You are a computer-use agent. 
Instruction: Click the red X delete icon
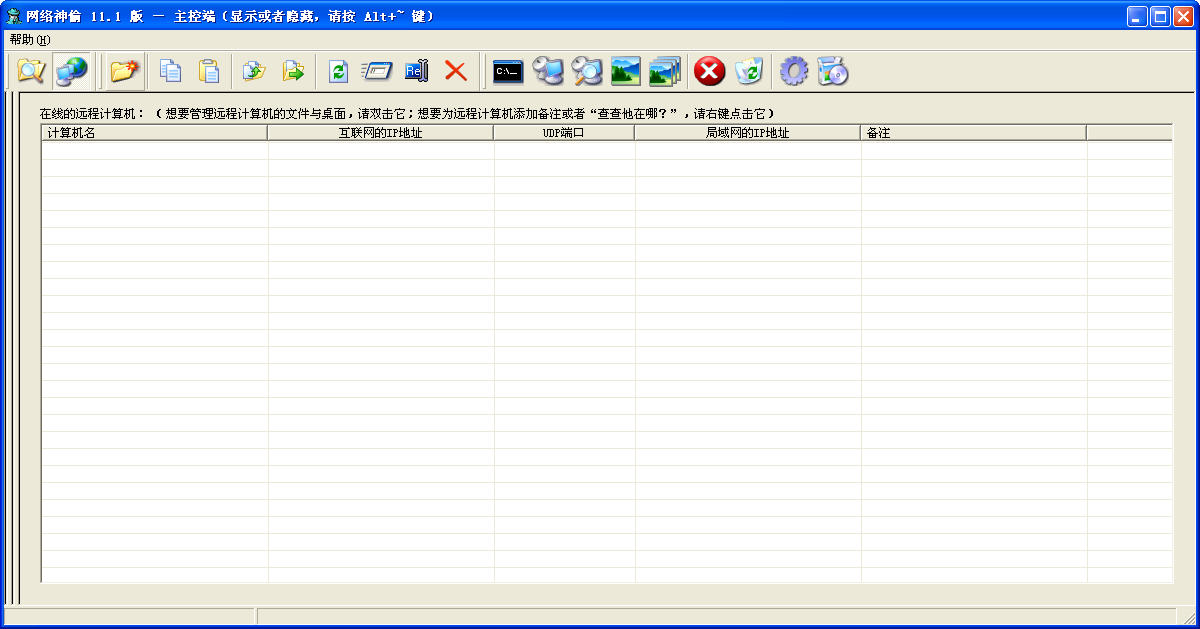tap(456, 71)
